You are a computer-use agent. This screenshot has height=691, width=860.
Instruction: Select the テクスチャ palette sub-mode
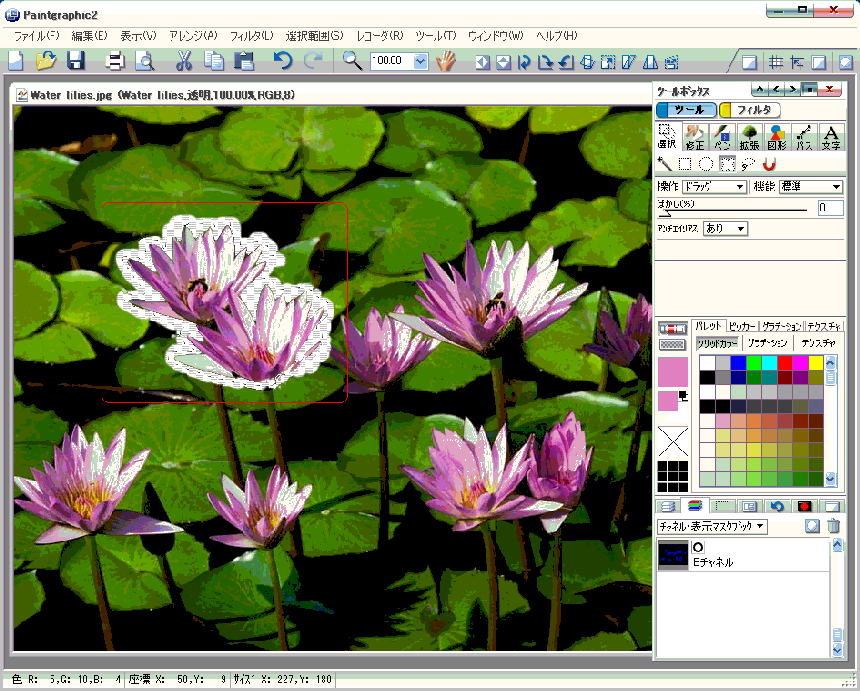coord(818,343)
